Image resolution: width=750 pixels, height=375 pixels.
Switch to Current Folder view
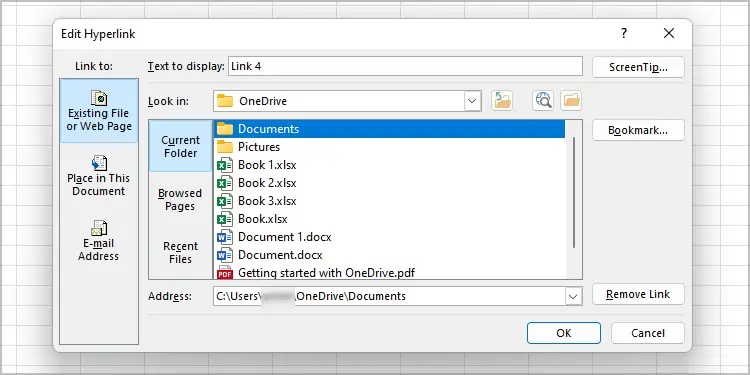click(x=180, y=146)
